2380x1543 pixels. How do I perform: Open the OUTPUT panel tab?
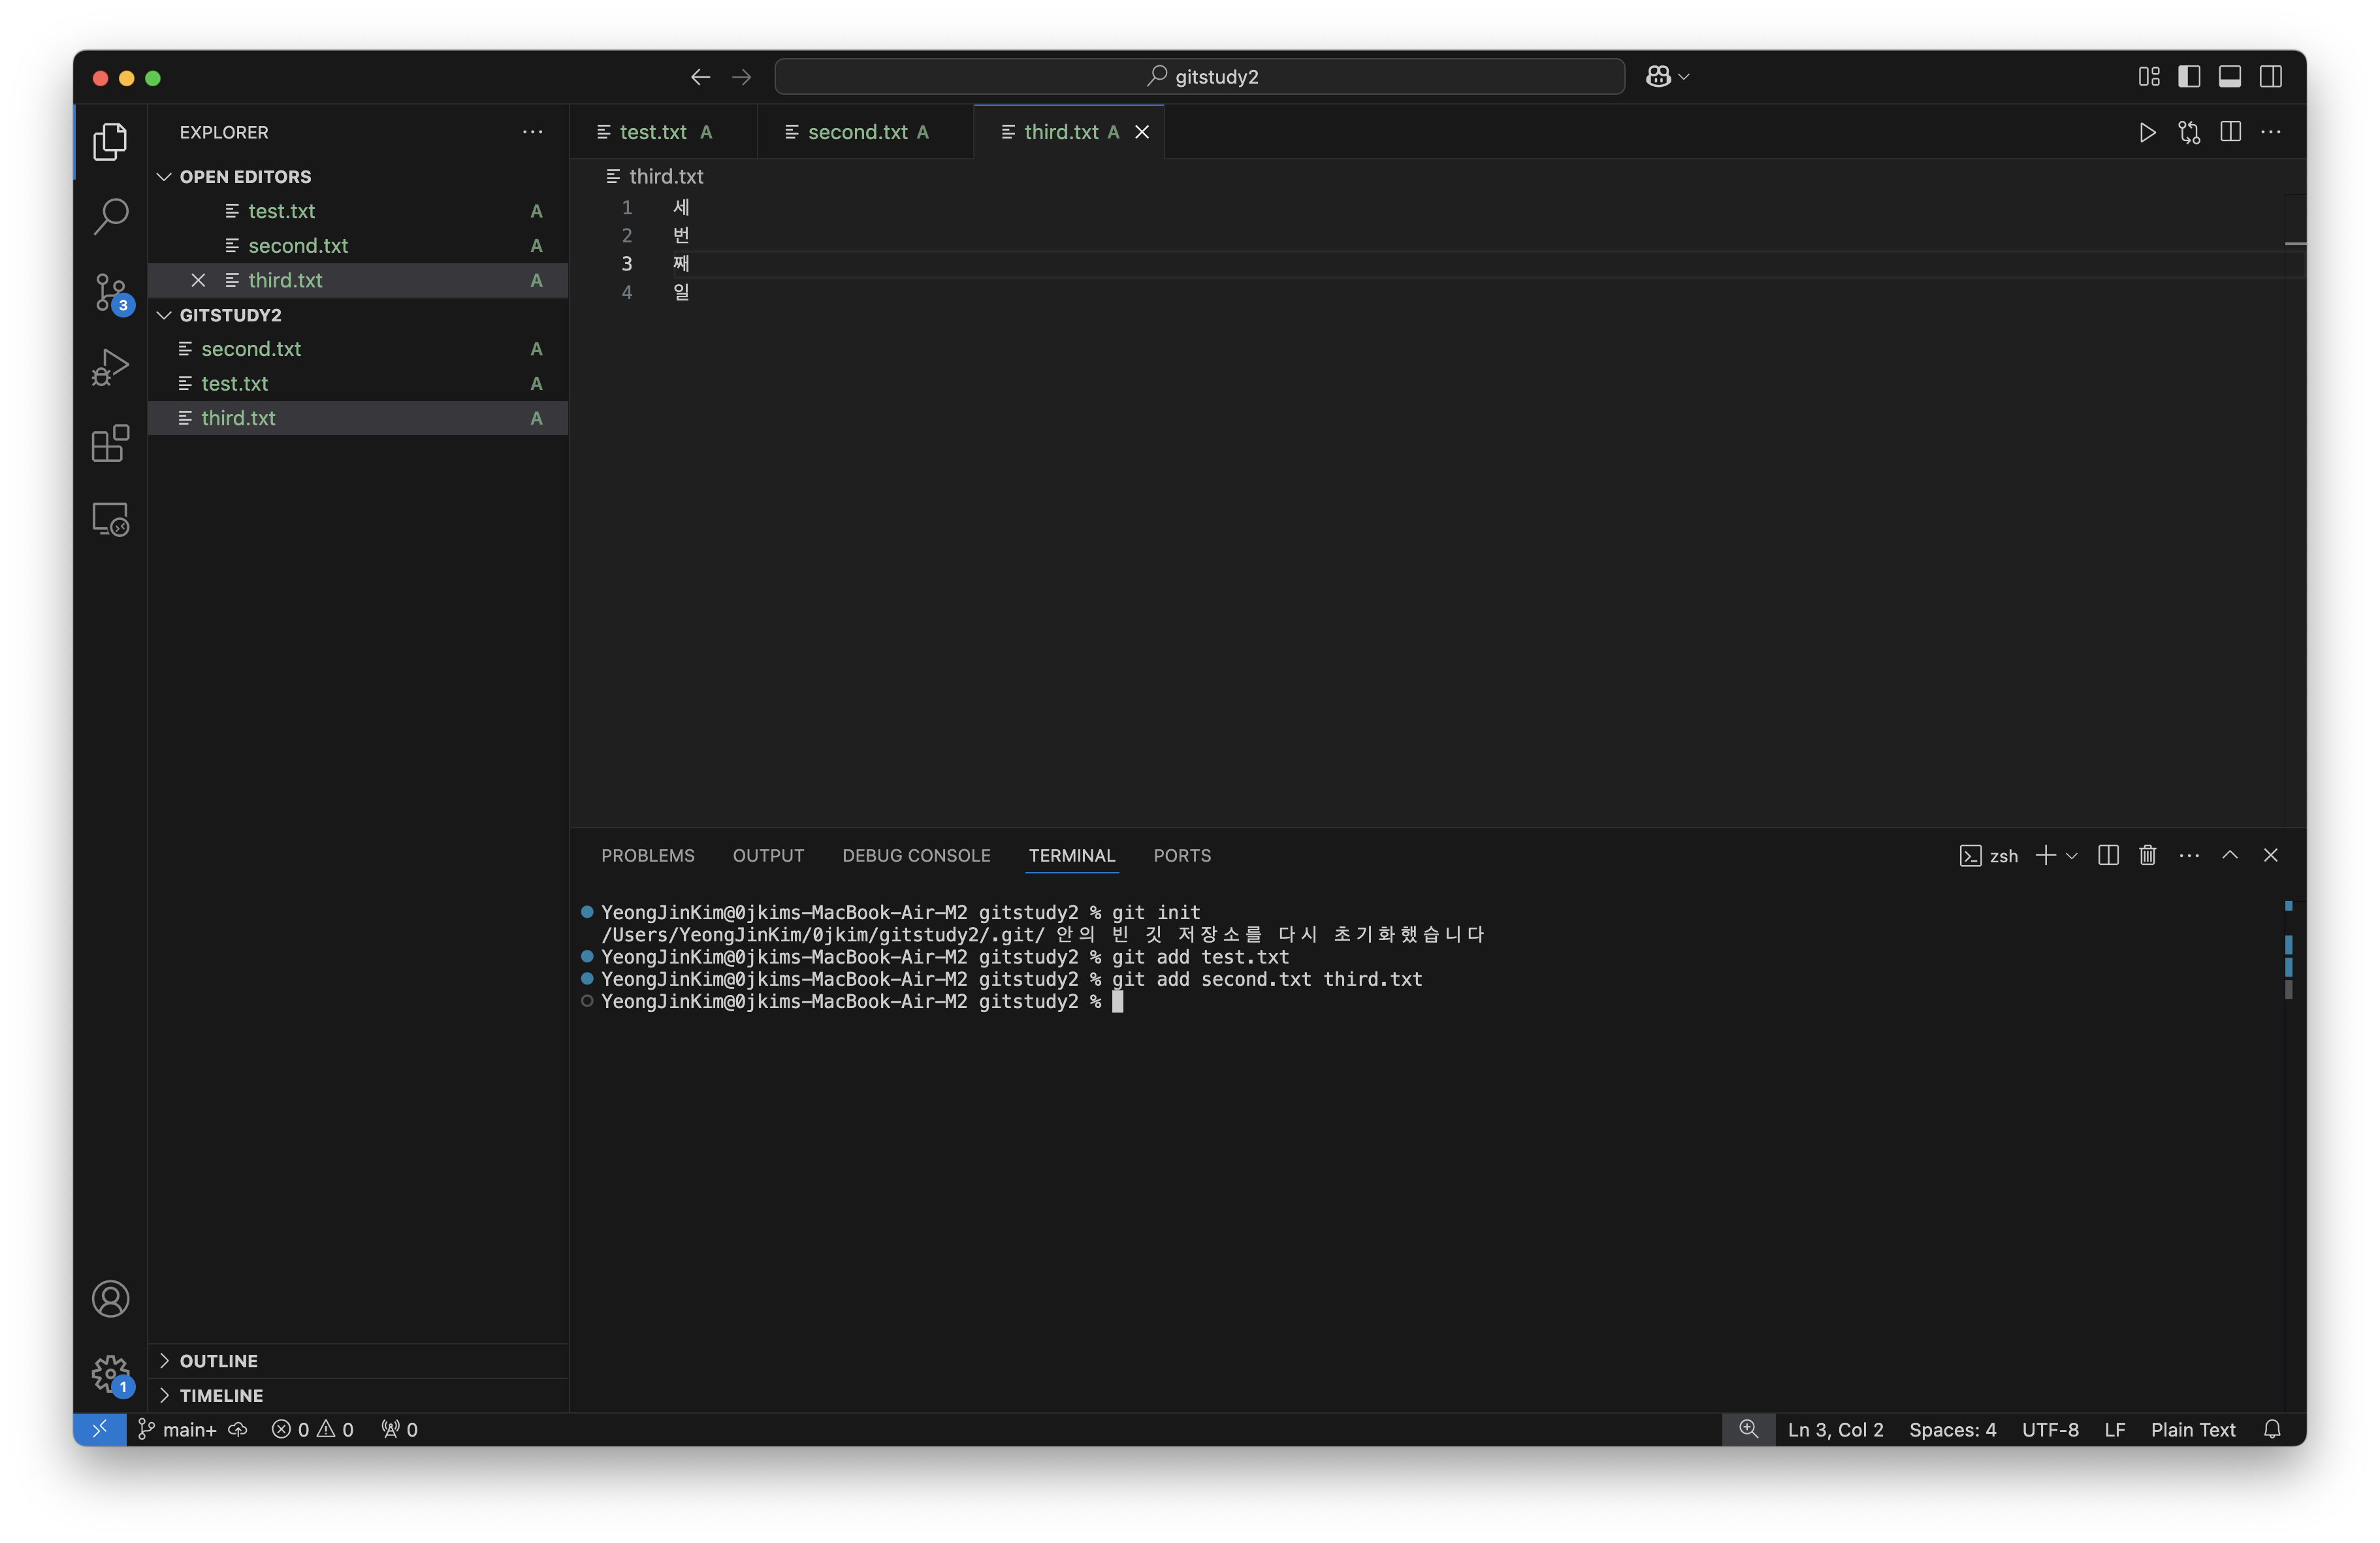(x=767, y=855)
